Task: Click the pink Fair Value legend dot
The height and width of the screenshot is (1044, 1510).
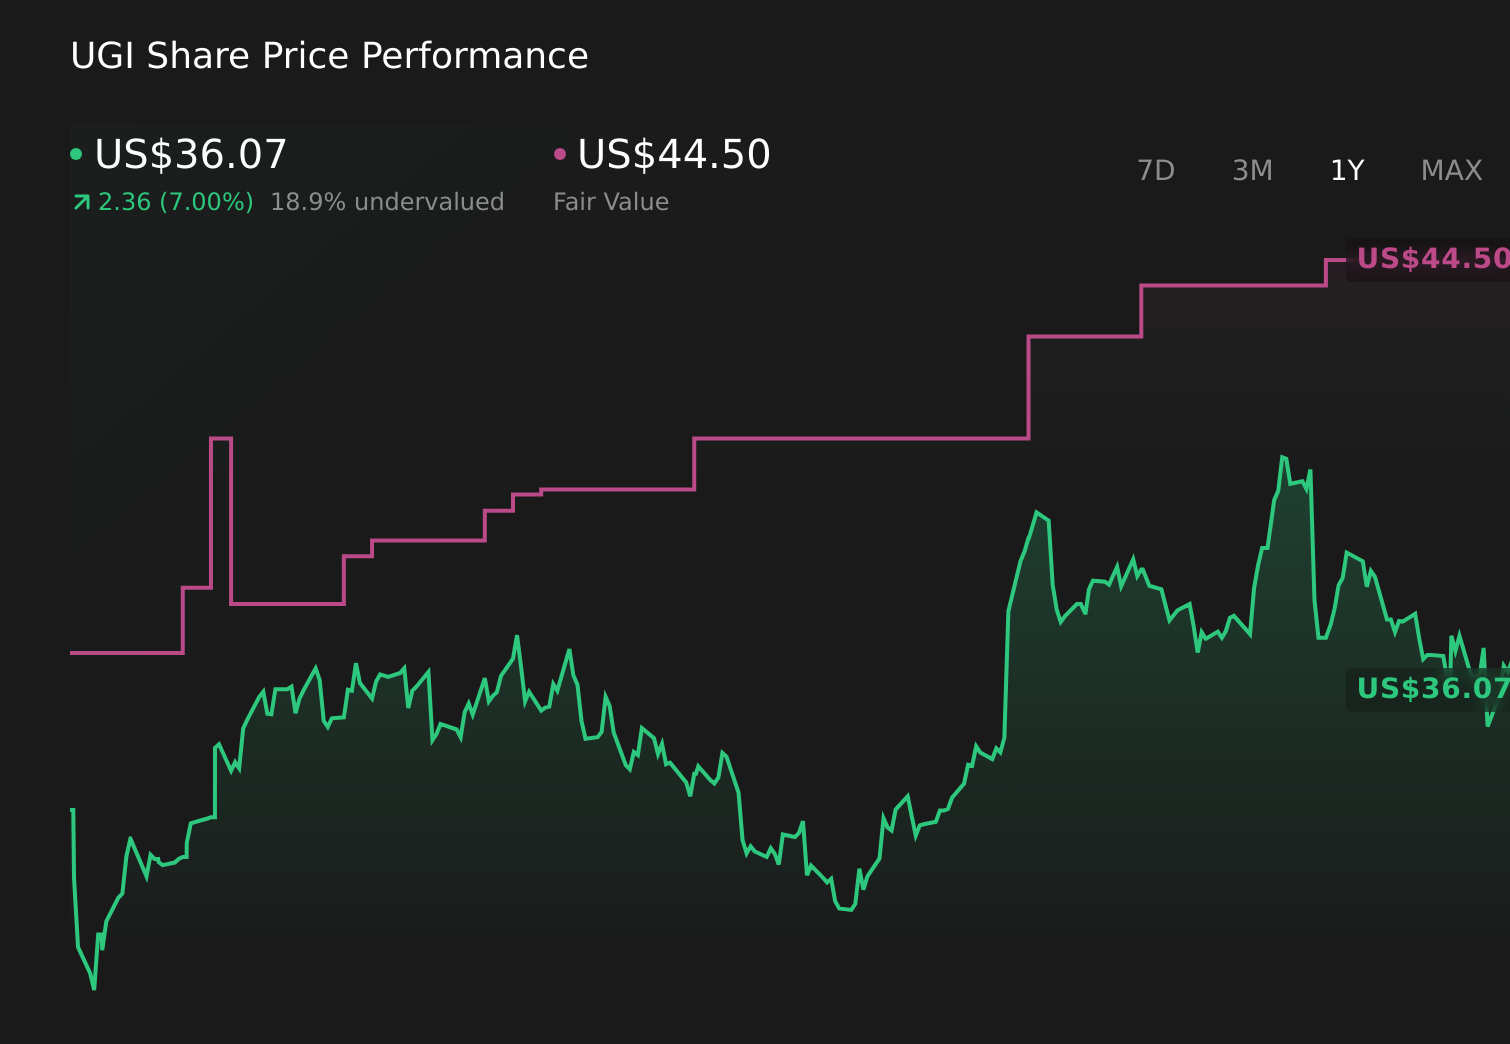Action: click(x=561, y=153)
